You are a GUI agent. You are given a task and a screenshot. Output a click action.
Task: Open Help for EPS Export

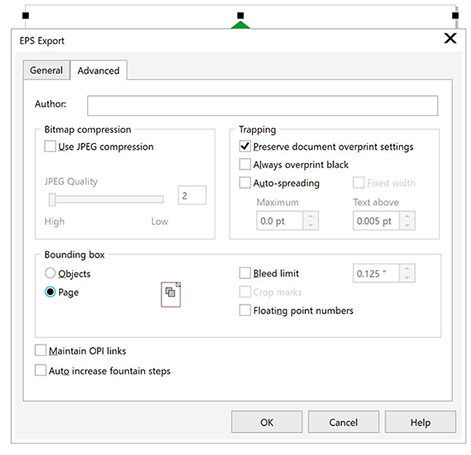coord(420,422)
